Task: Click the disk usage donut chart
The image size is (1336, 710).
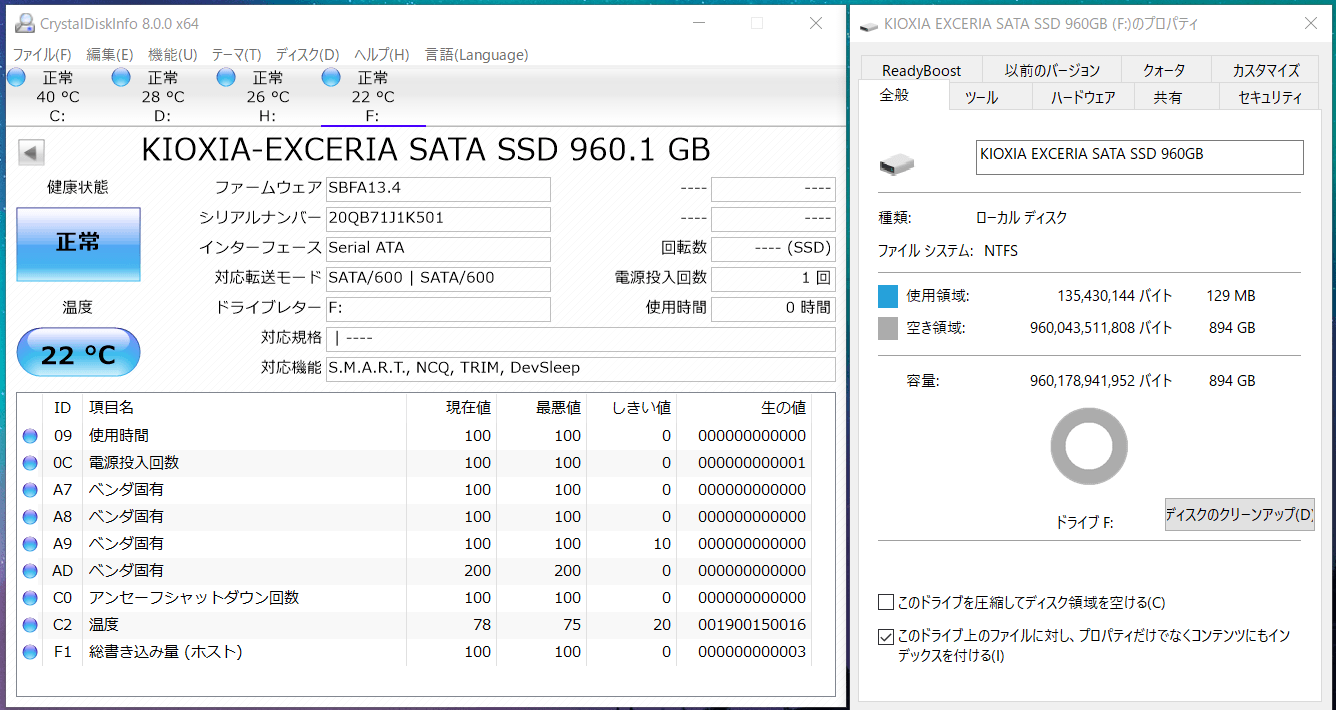Action: point(1089,447)
